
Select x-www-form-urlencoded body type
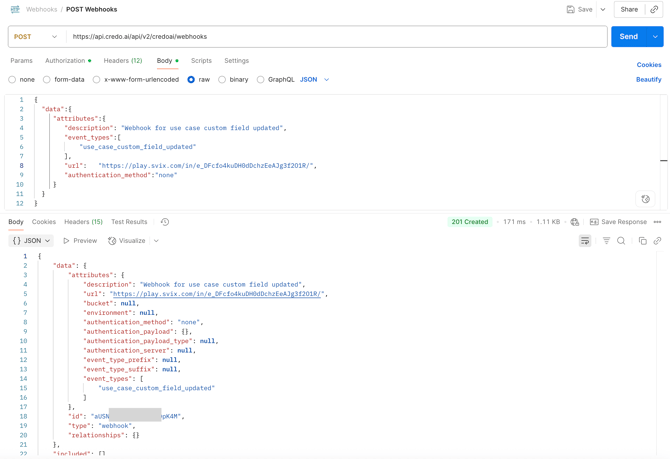[97, 79]
